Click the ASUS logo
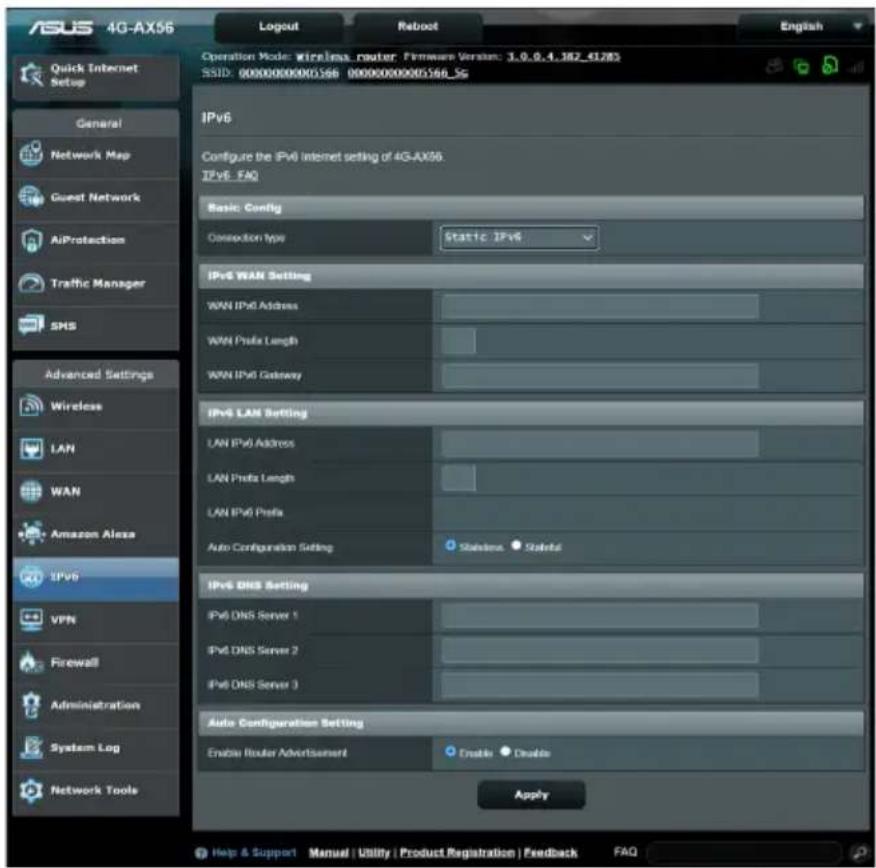Screen dimensions: 876x868 [61, 27]
